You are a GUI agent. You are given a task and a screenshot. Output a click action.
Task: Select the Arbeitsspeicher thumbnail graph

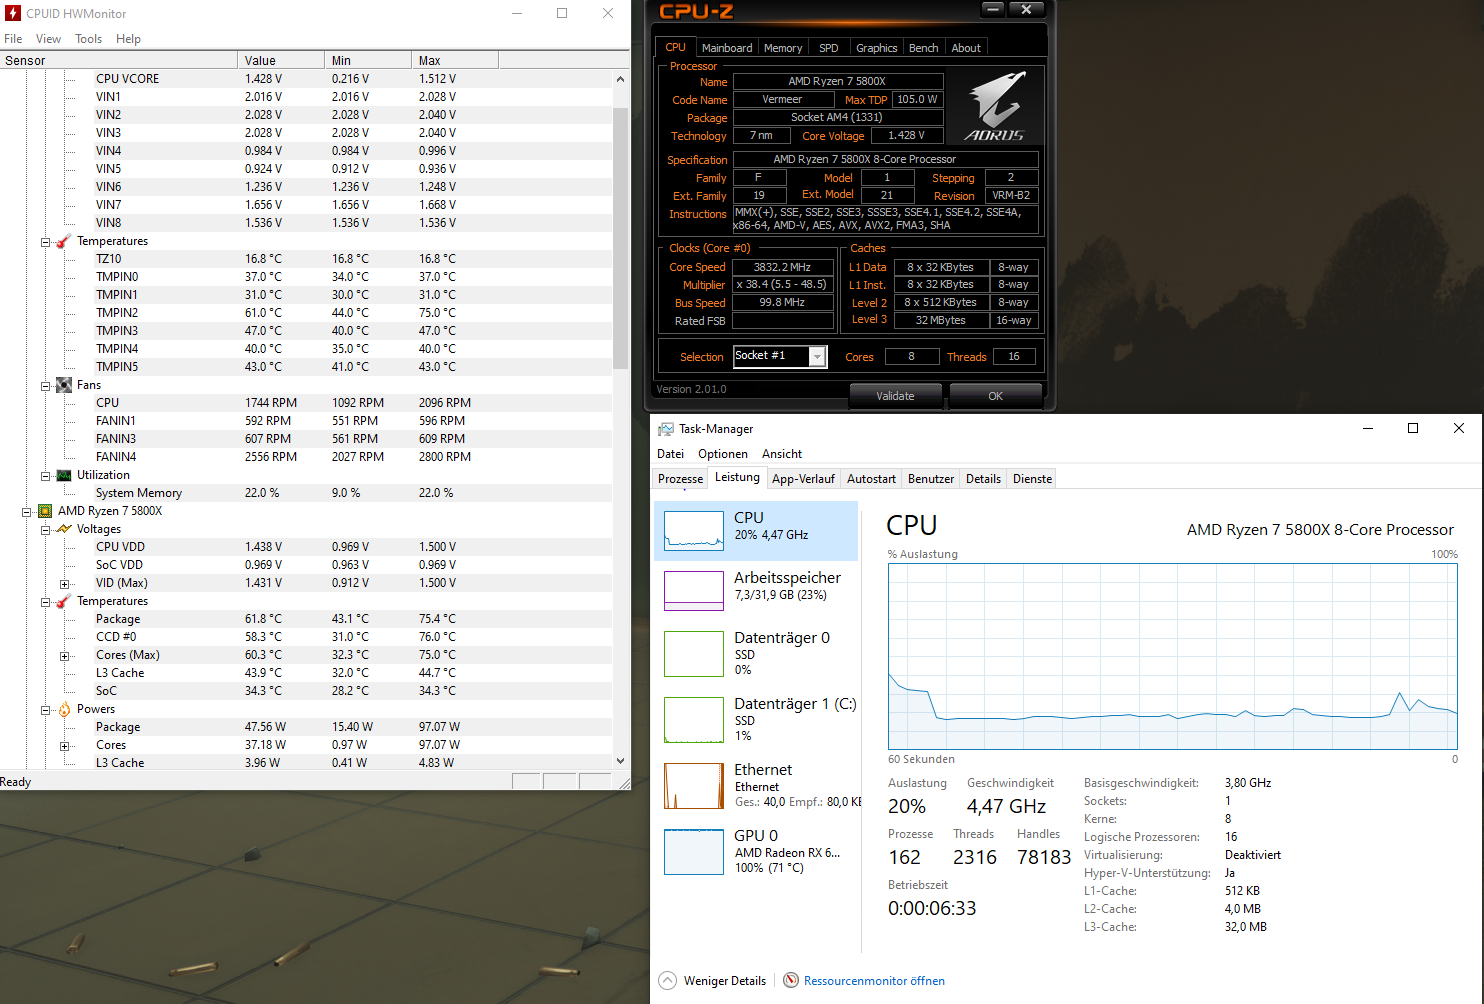[694, 591]
